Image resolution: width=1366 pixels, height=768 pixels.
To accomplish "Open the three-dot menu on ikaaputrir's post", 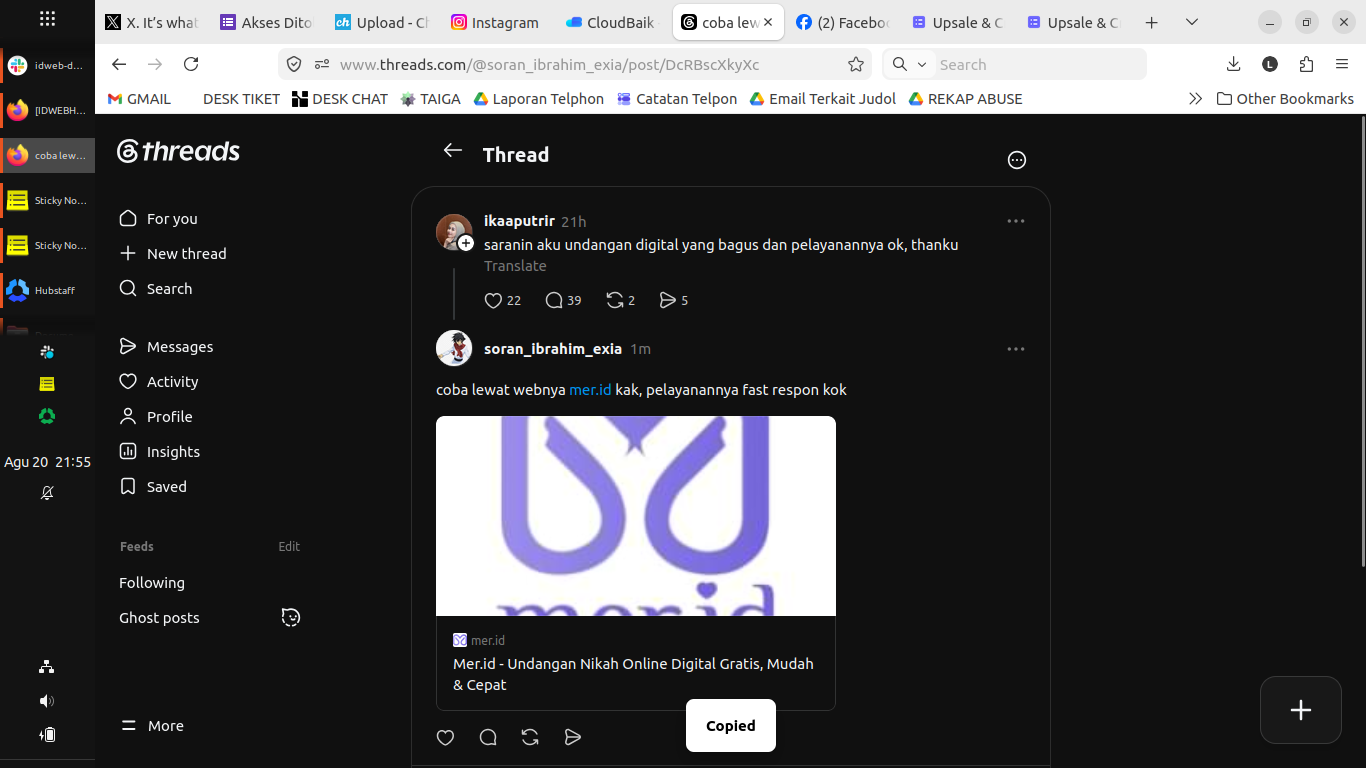I will click(1016, 221).
